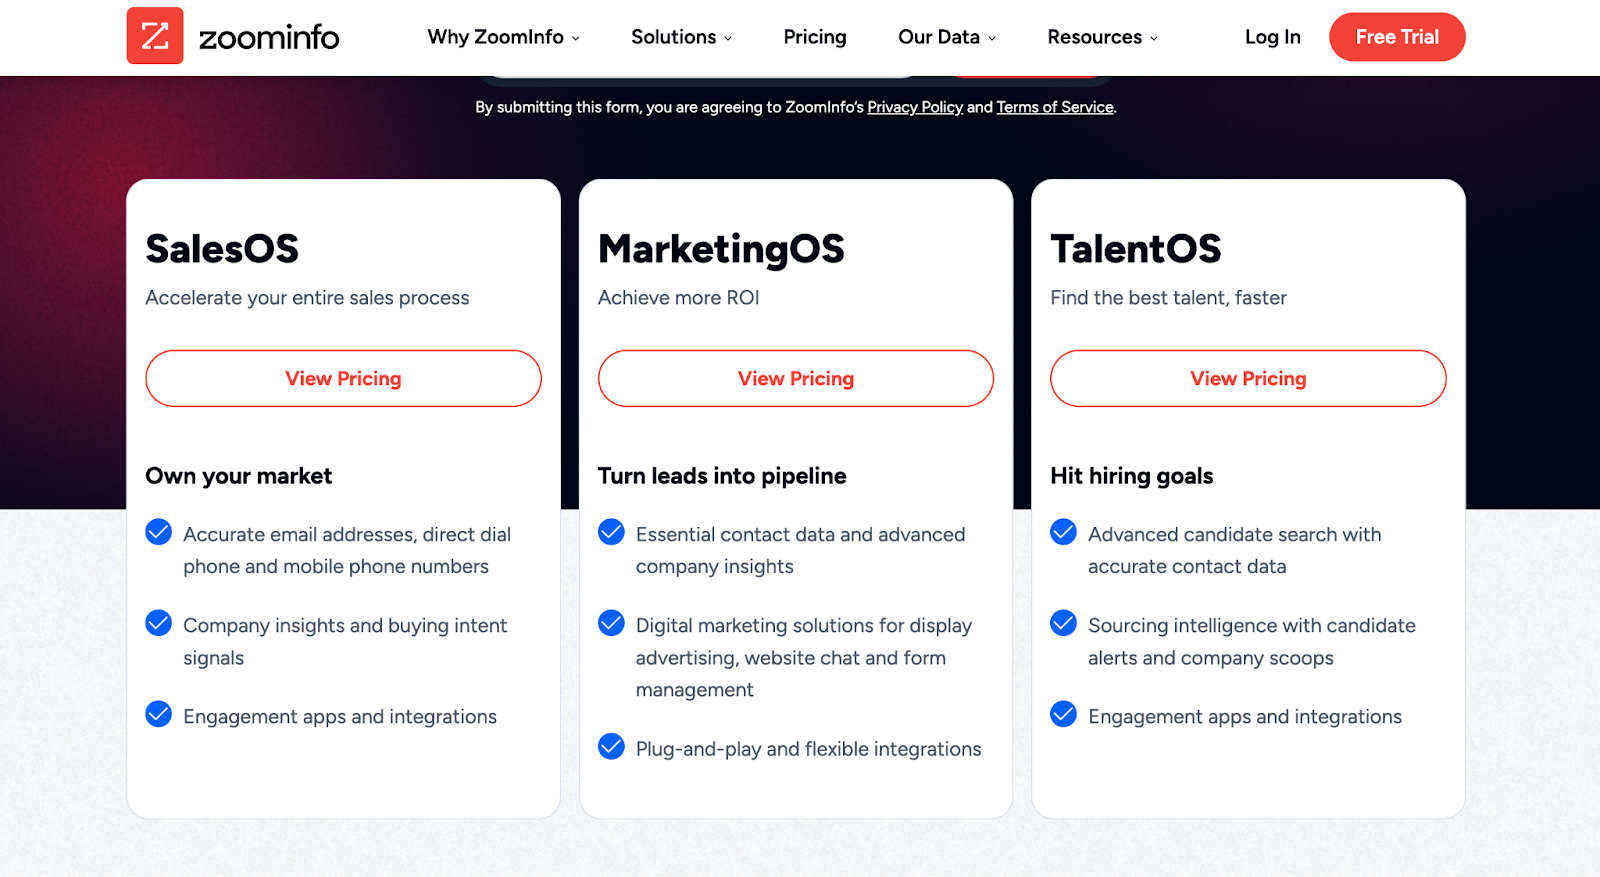Click View Pricing under TalentOS
This screenshot has height=877, width=1600.
pos(1247,378)
